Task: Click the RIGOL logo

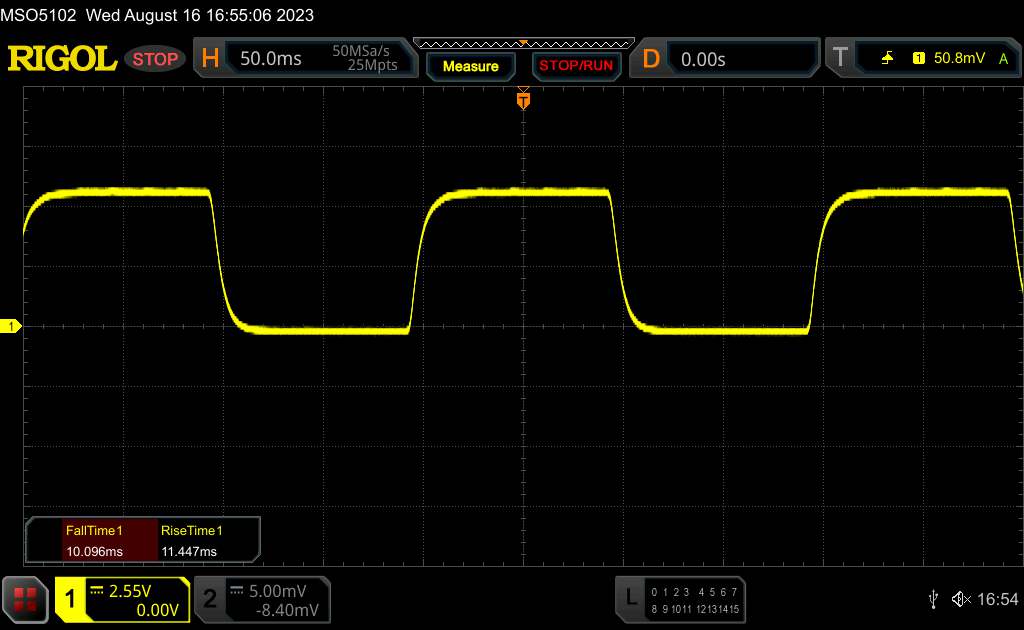Action: pyautogui.click(x=62, y=59)
